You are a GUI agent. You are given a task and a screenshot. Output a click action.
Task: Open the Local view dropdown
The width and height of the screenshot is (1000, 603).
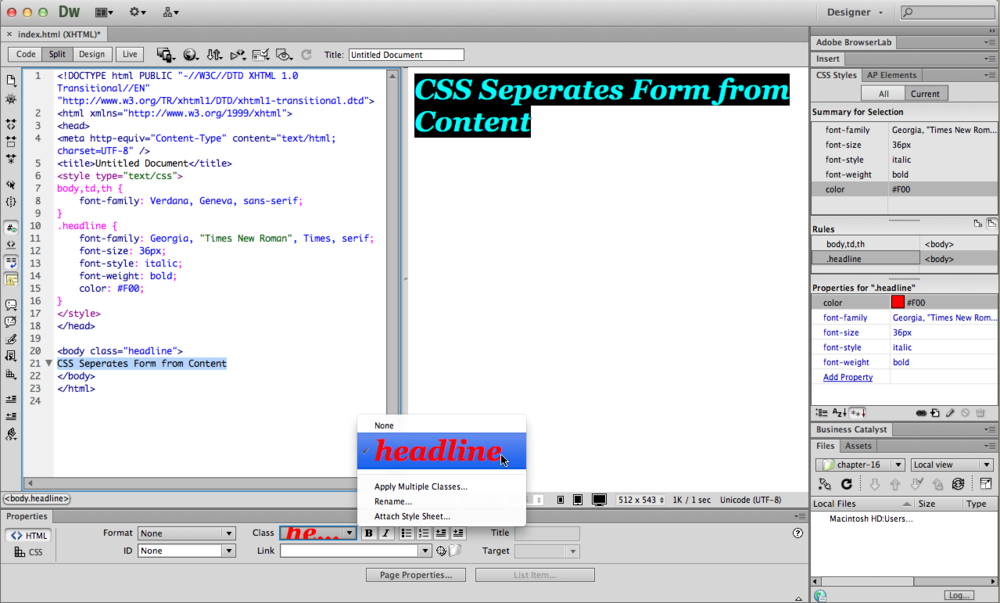(x=950, y=464)
